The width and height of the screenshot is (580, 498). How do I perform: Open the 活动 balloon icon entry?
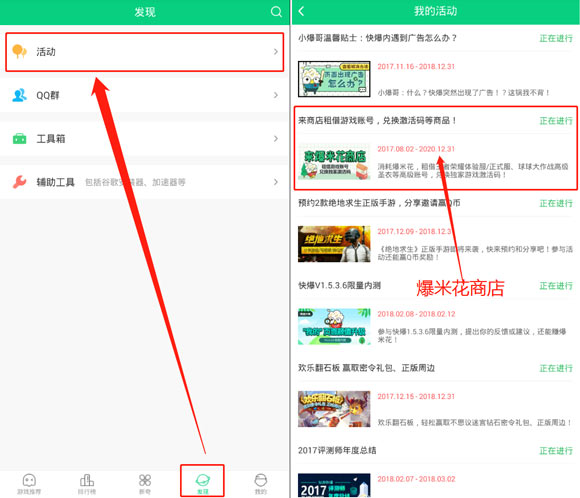[19, 51]
